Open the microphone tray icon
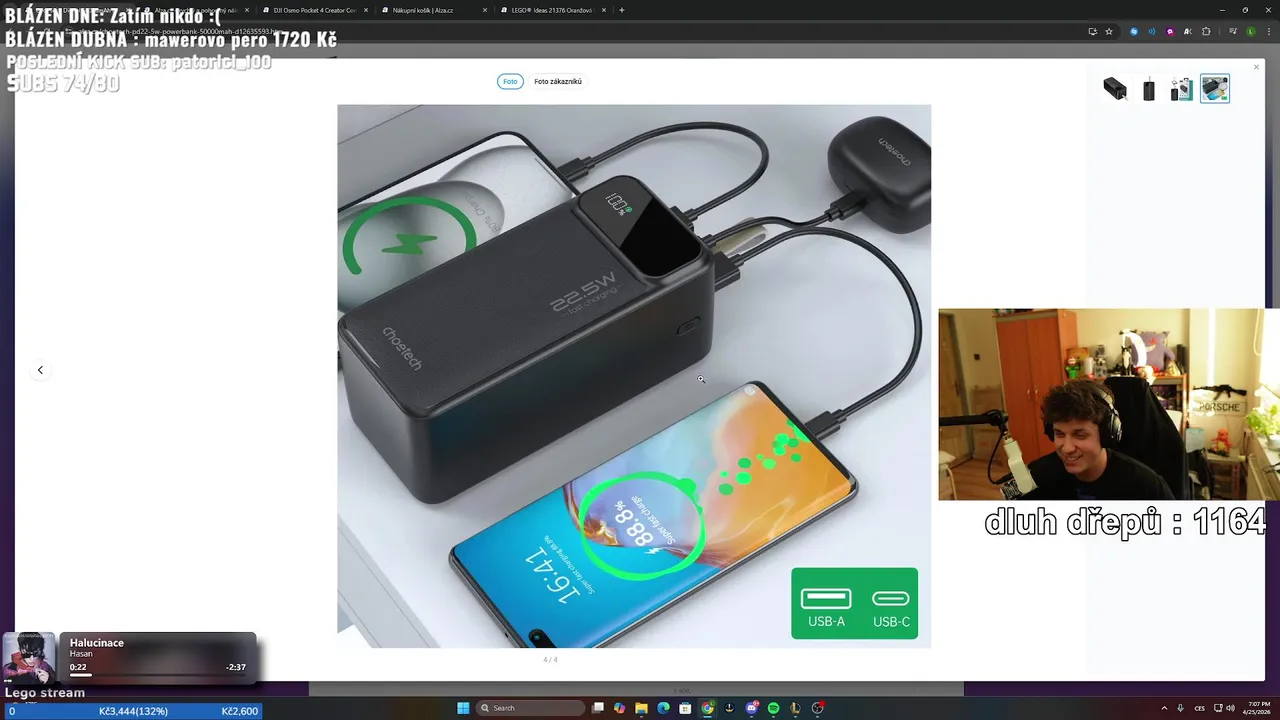This screenshot has height=720, width=1280. click(x=1180, y=708)
